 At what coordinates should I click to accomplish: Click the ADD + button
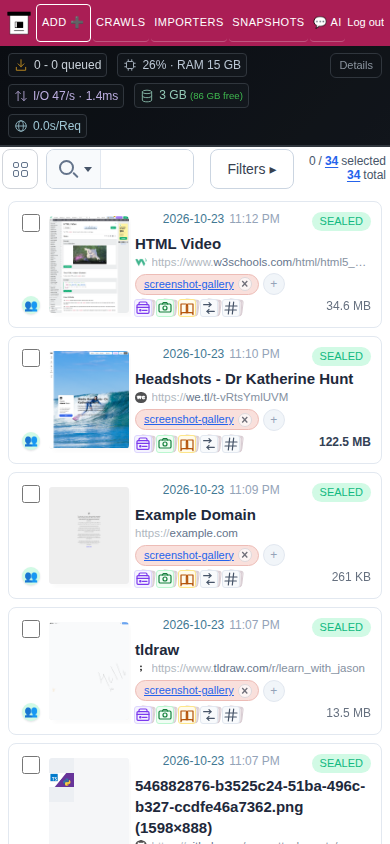(x=63, y=22)
